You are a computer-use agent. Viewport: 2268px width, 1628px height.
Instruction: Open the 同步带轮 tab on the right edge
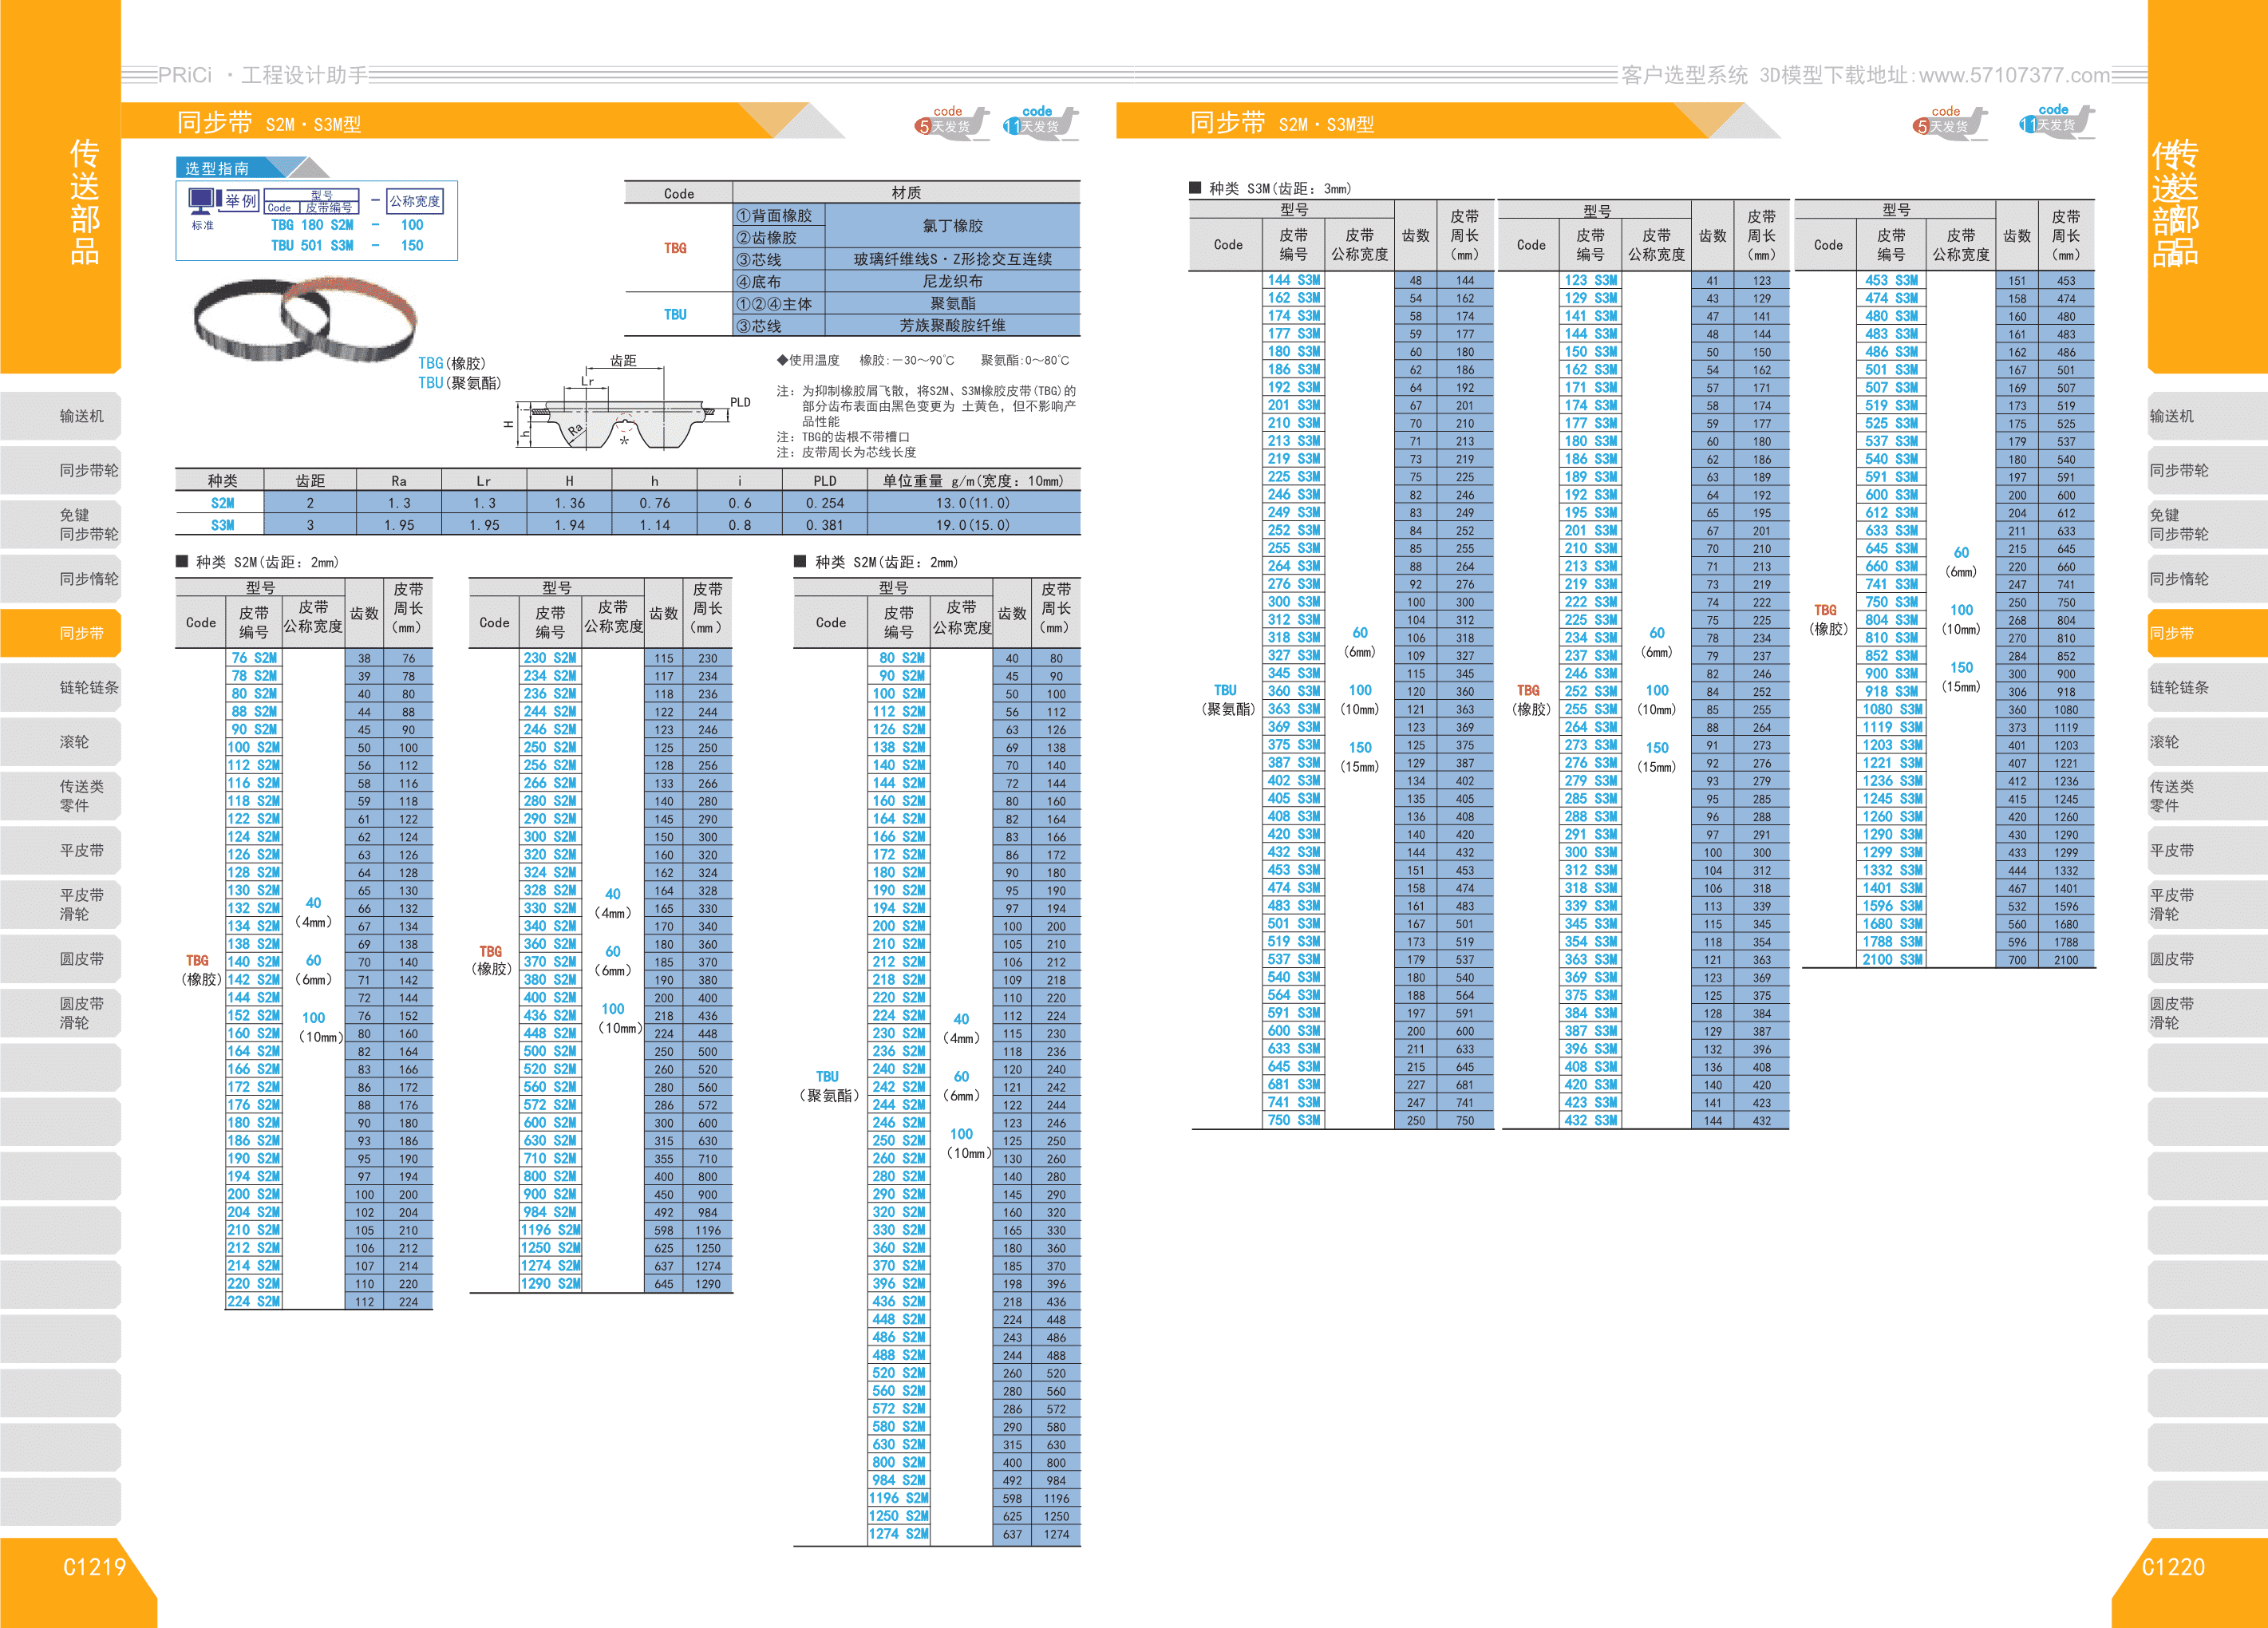pyautogui.click(x=2207, y=470)
